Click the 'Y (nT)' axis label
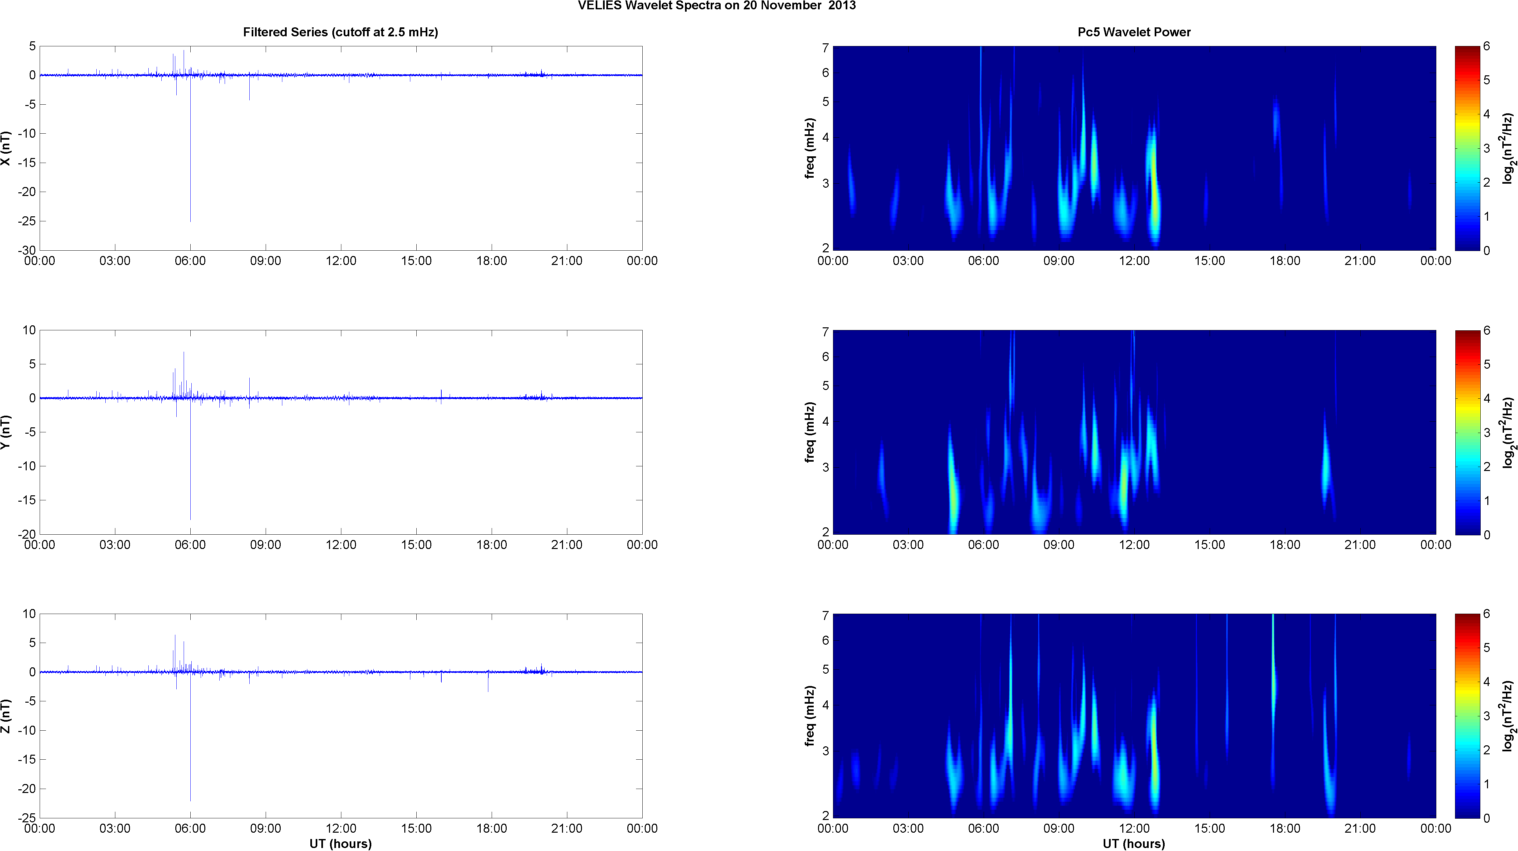This screenshot has width=1518, height=851. click(x=7, y=432)
